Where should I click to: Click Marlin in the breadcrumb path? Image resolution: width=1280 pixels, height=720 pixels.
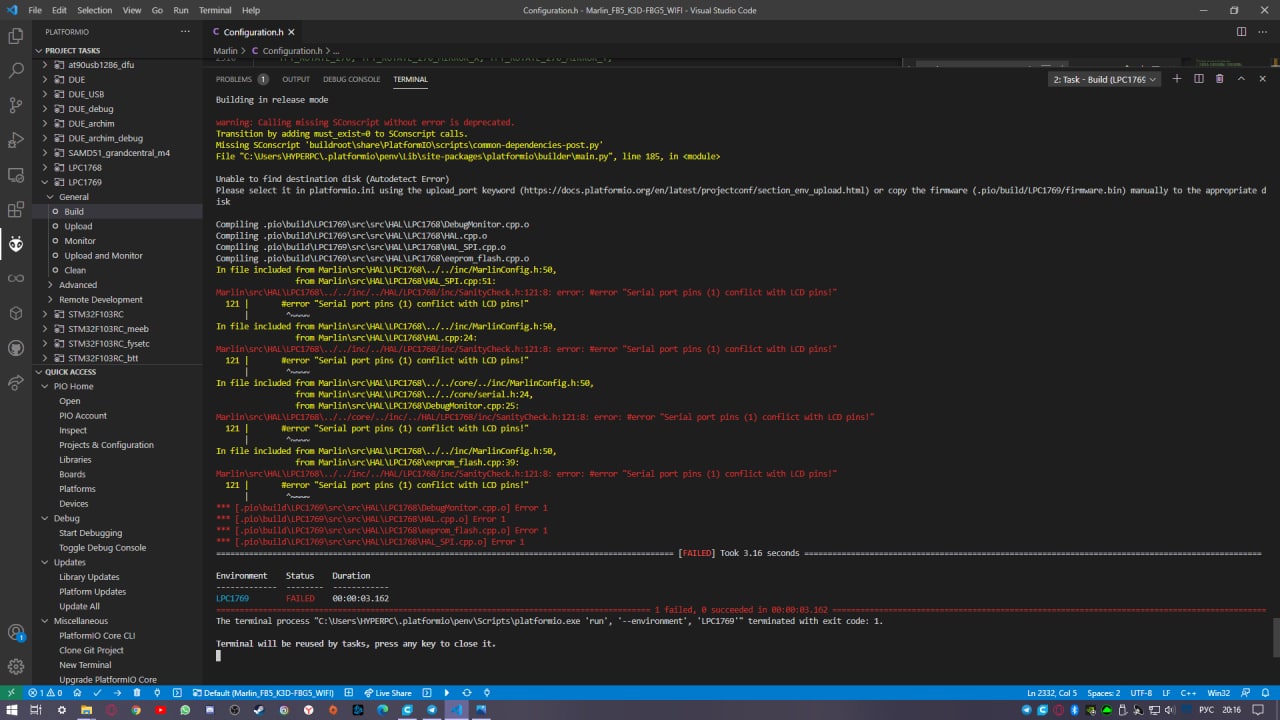[225, 51]
